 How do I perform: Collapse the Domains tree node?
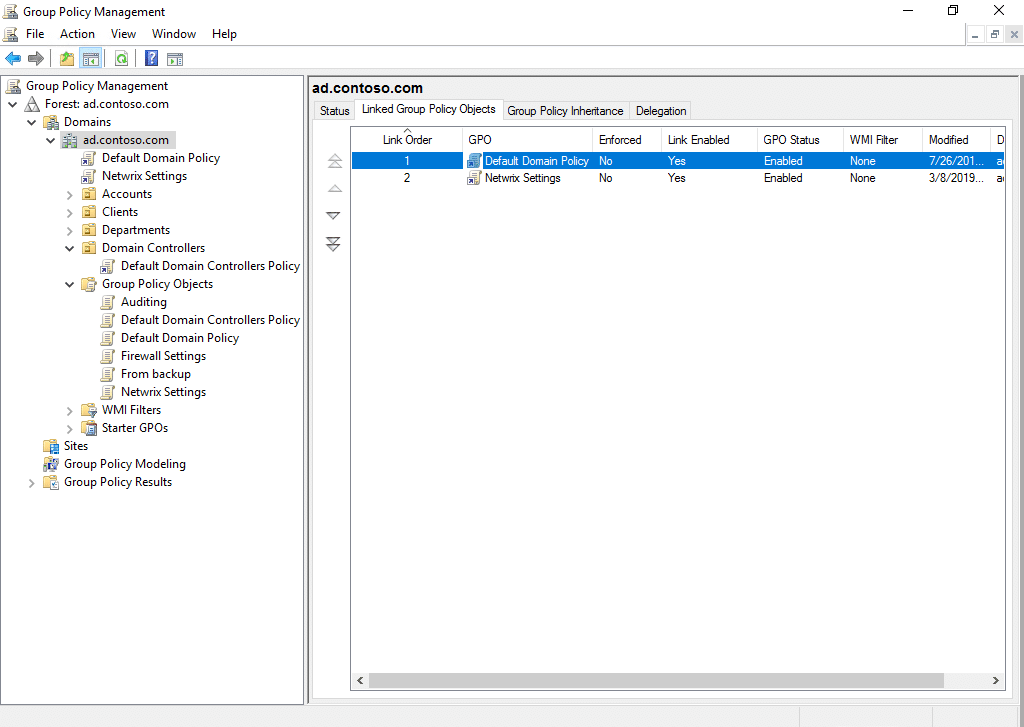[x=31, y=122]
